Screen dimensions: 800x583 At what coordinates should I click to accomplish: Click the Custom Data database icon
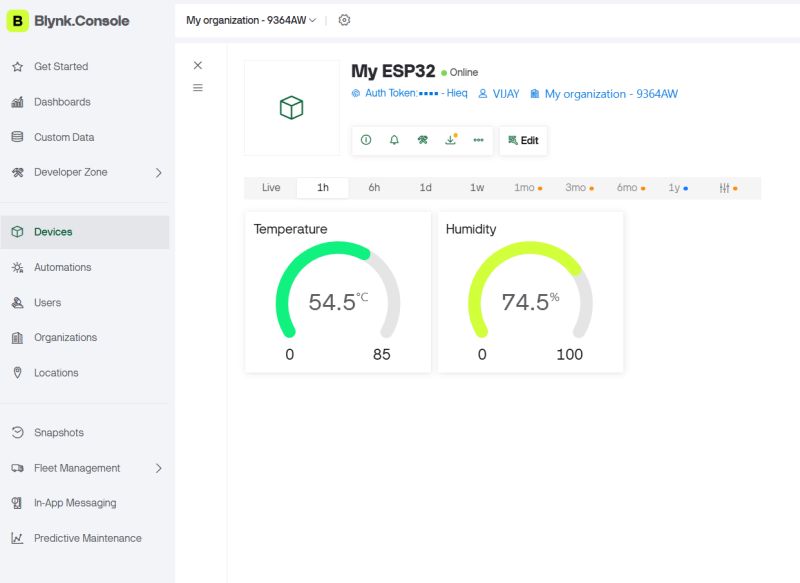click(x=17, y=137)
